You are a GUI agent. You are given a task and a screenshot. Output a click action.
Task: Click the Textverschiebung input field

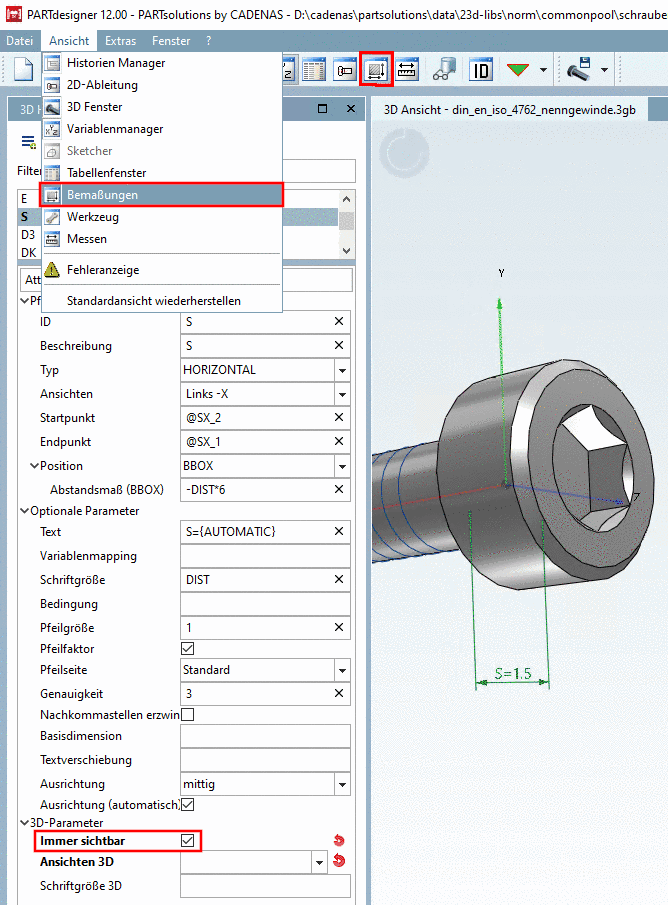coord(265,760)
